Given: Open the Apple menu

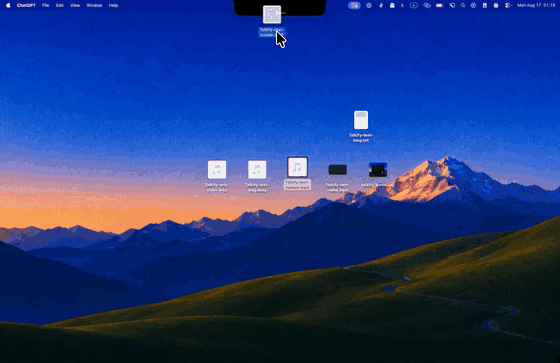Looking at the screenshot, I should (8, 5).
